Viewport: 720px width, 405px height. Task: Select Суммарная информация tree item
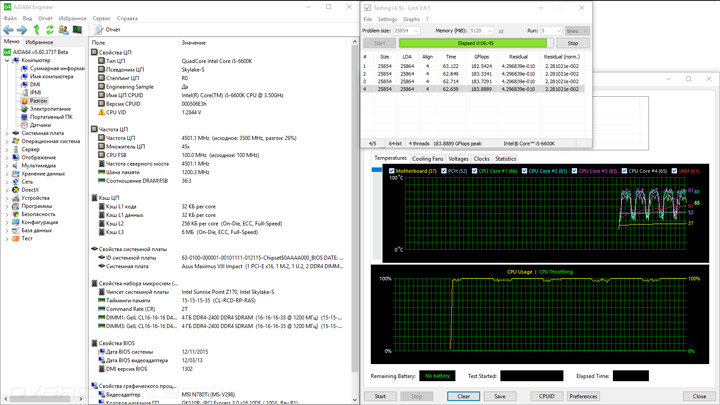click(57, 68)
